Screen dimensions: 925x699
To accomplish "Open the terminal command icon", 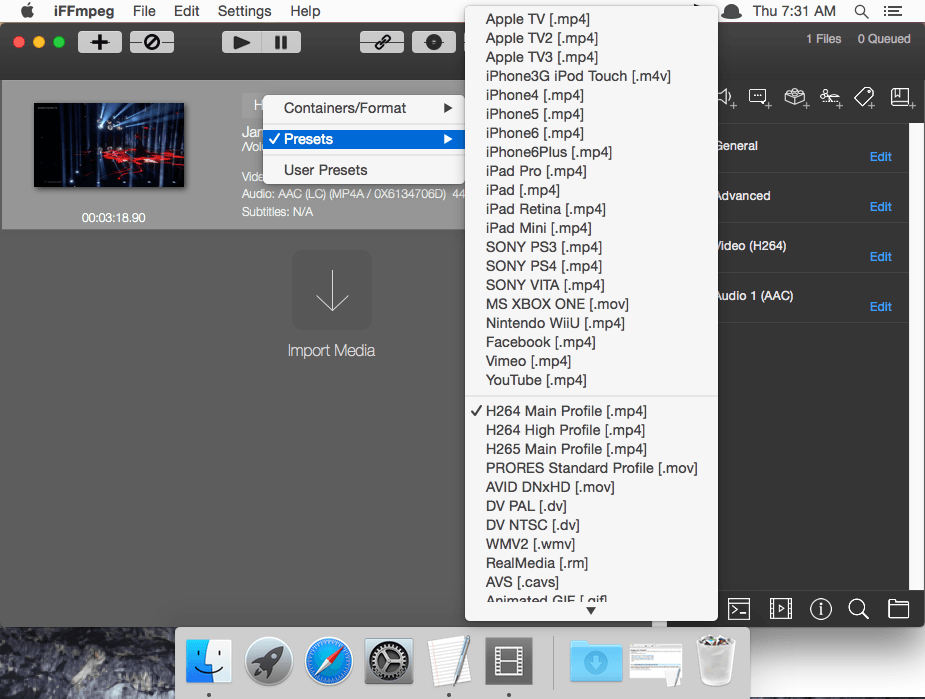I will 739,609.
